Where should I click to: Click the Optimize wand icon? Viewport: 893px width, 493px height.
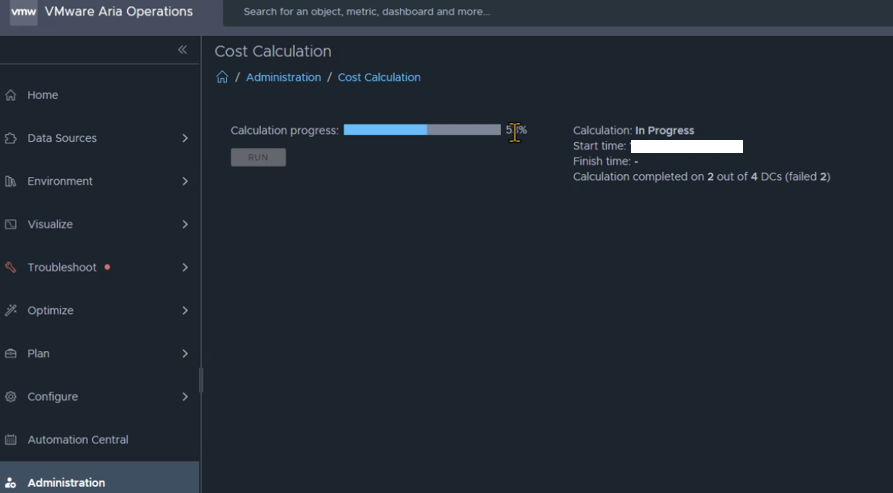[11, 310]
